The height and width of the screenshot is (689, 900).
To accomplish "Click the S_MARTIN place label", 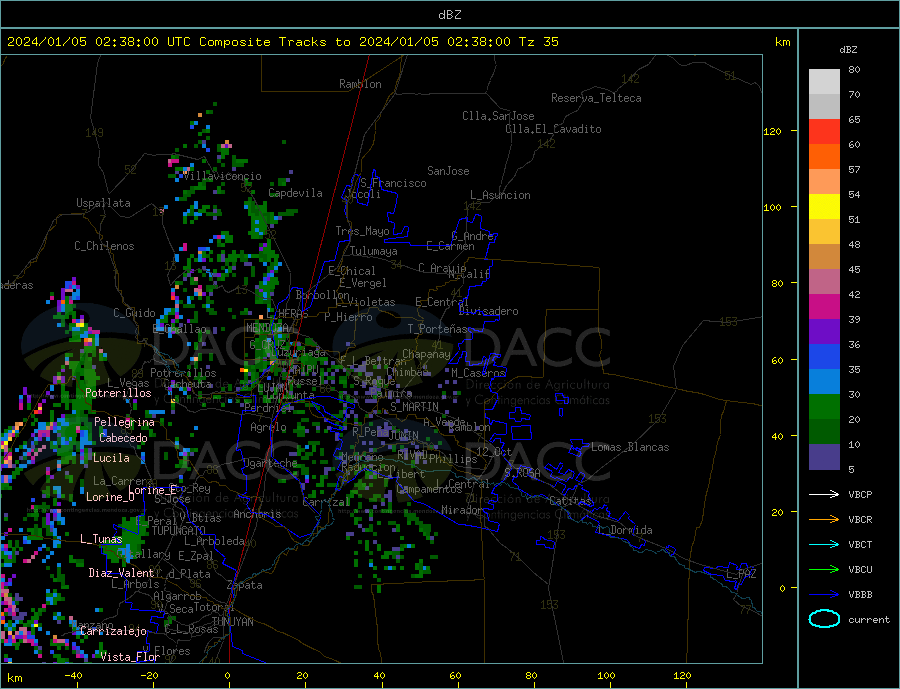I will 414,407.
